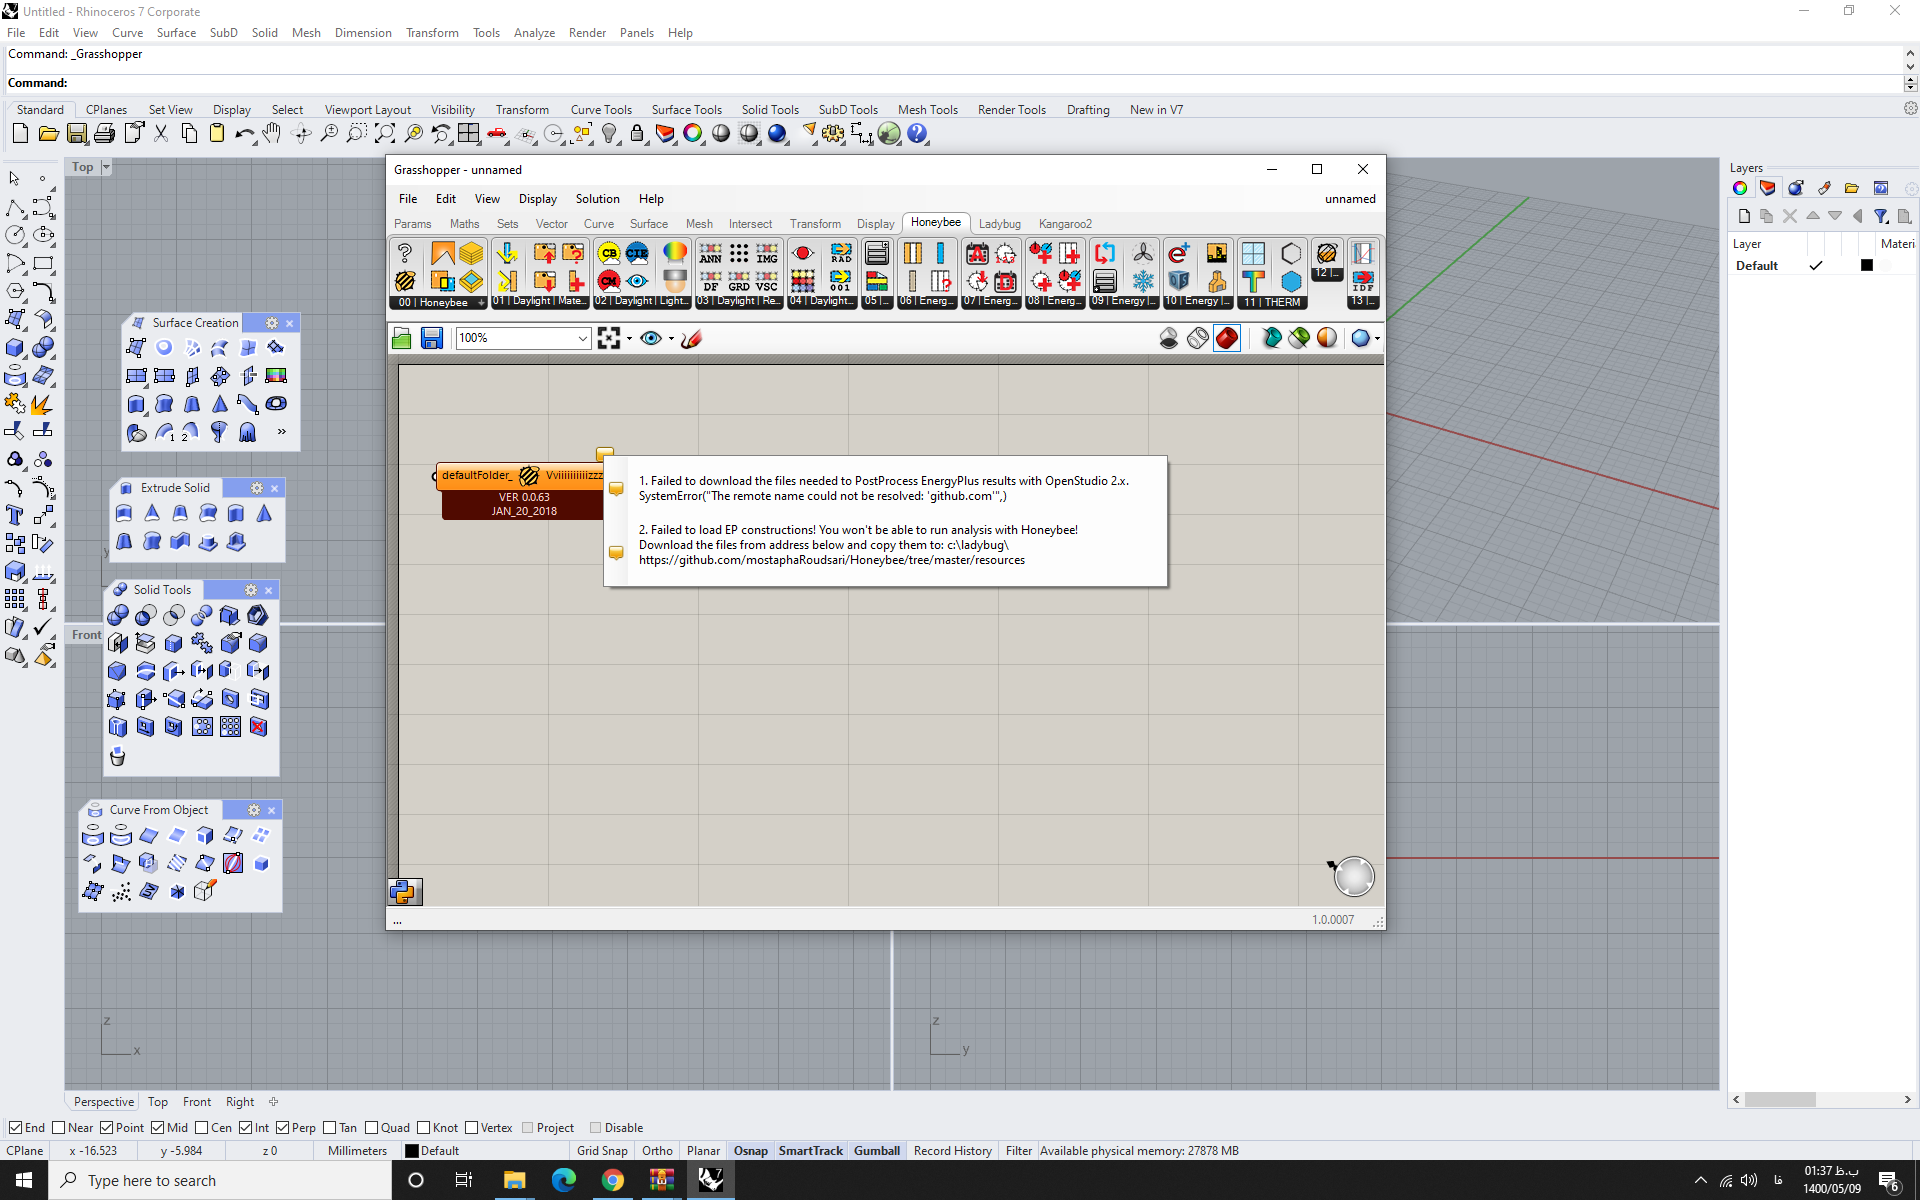Show more Surface Creation tools chevron

point(281,432)
